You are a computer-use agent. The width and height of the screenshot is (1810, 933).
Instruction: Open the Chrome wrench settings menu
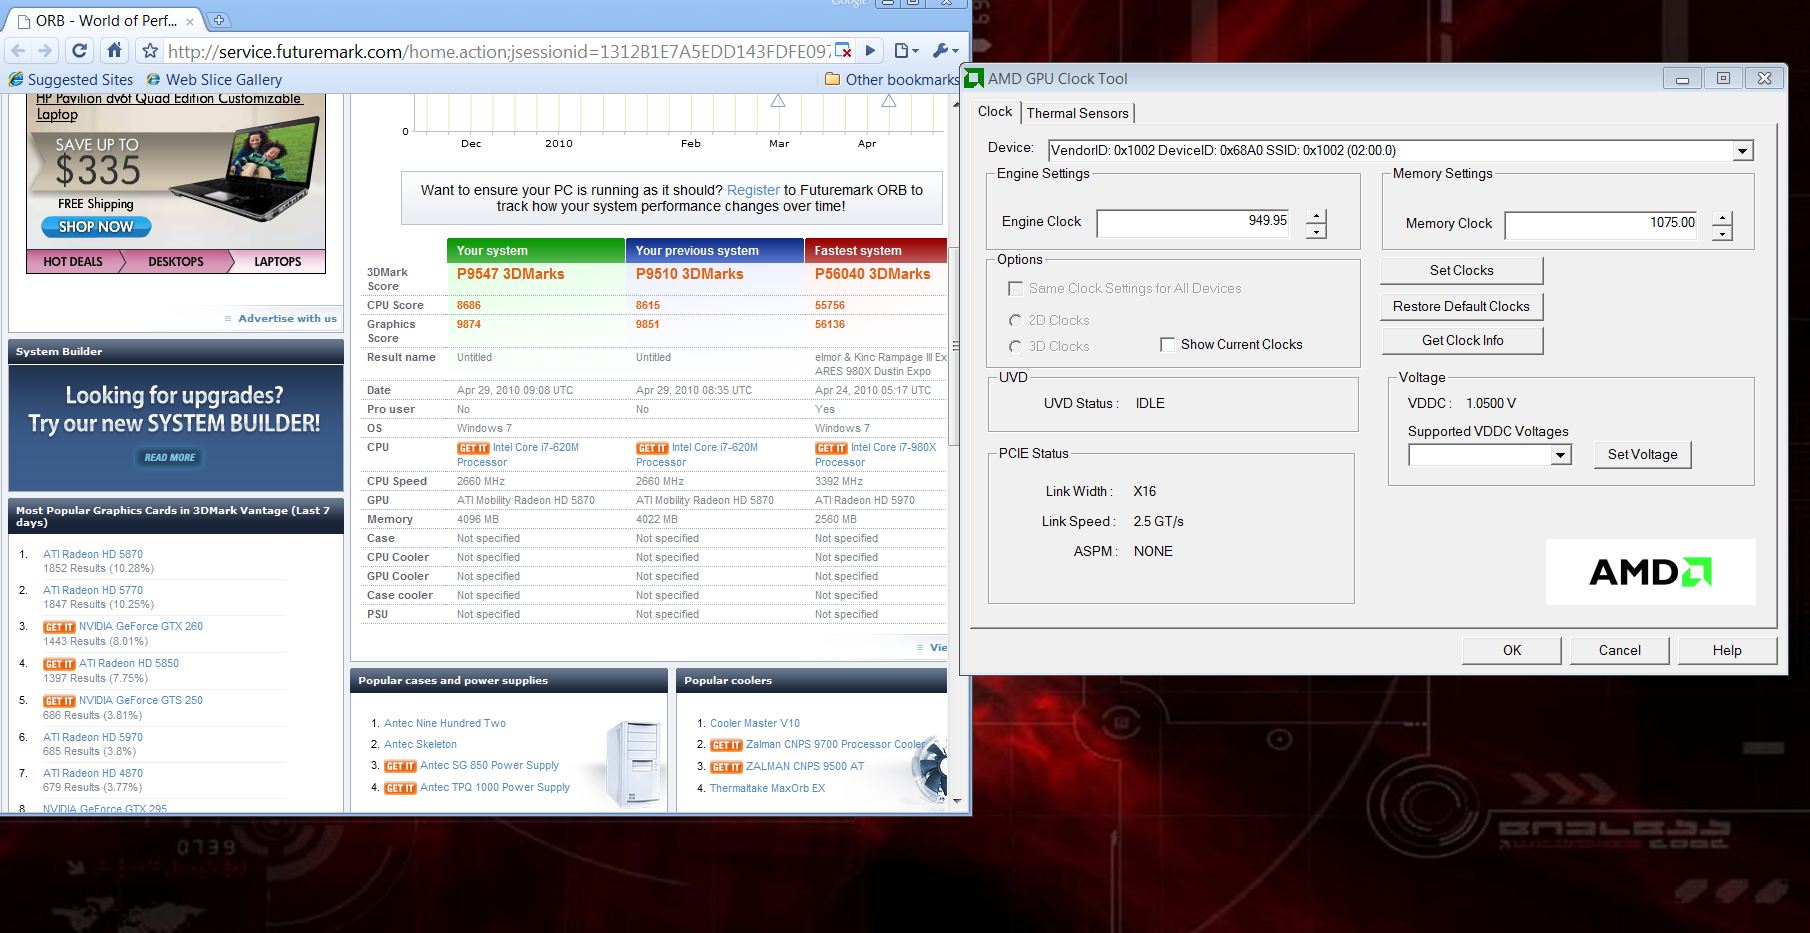[945, 50]
